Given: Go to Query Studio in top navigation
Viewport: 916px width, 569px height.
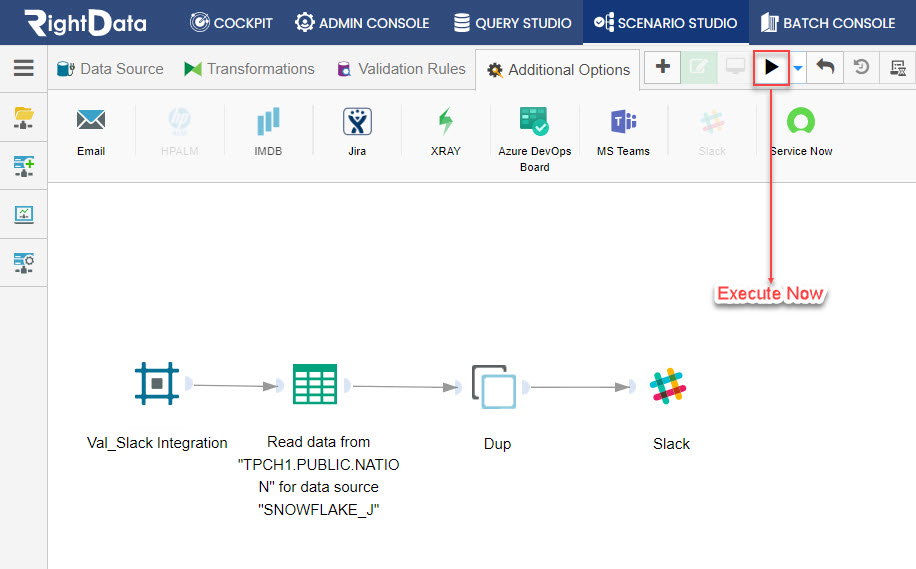Looking at the screenshot, I should tap(512, 23).
